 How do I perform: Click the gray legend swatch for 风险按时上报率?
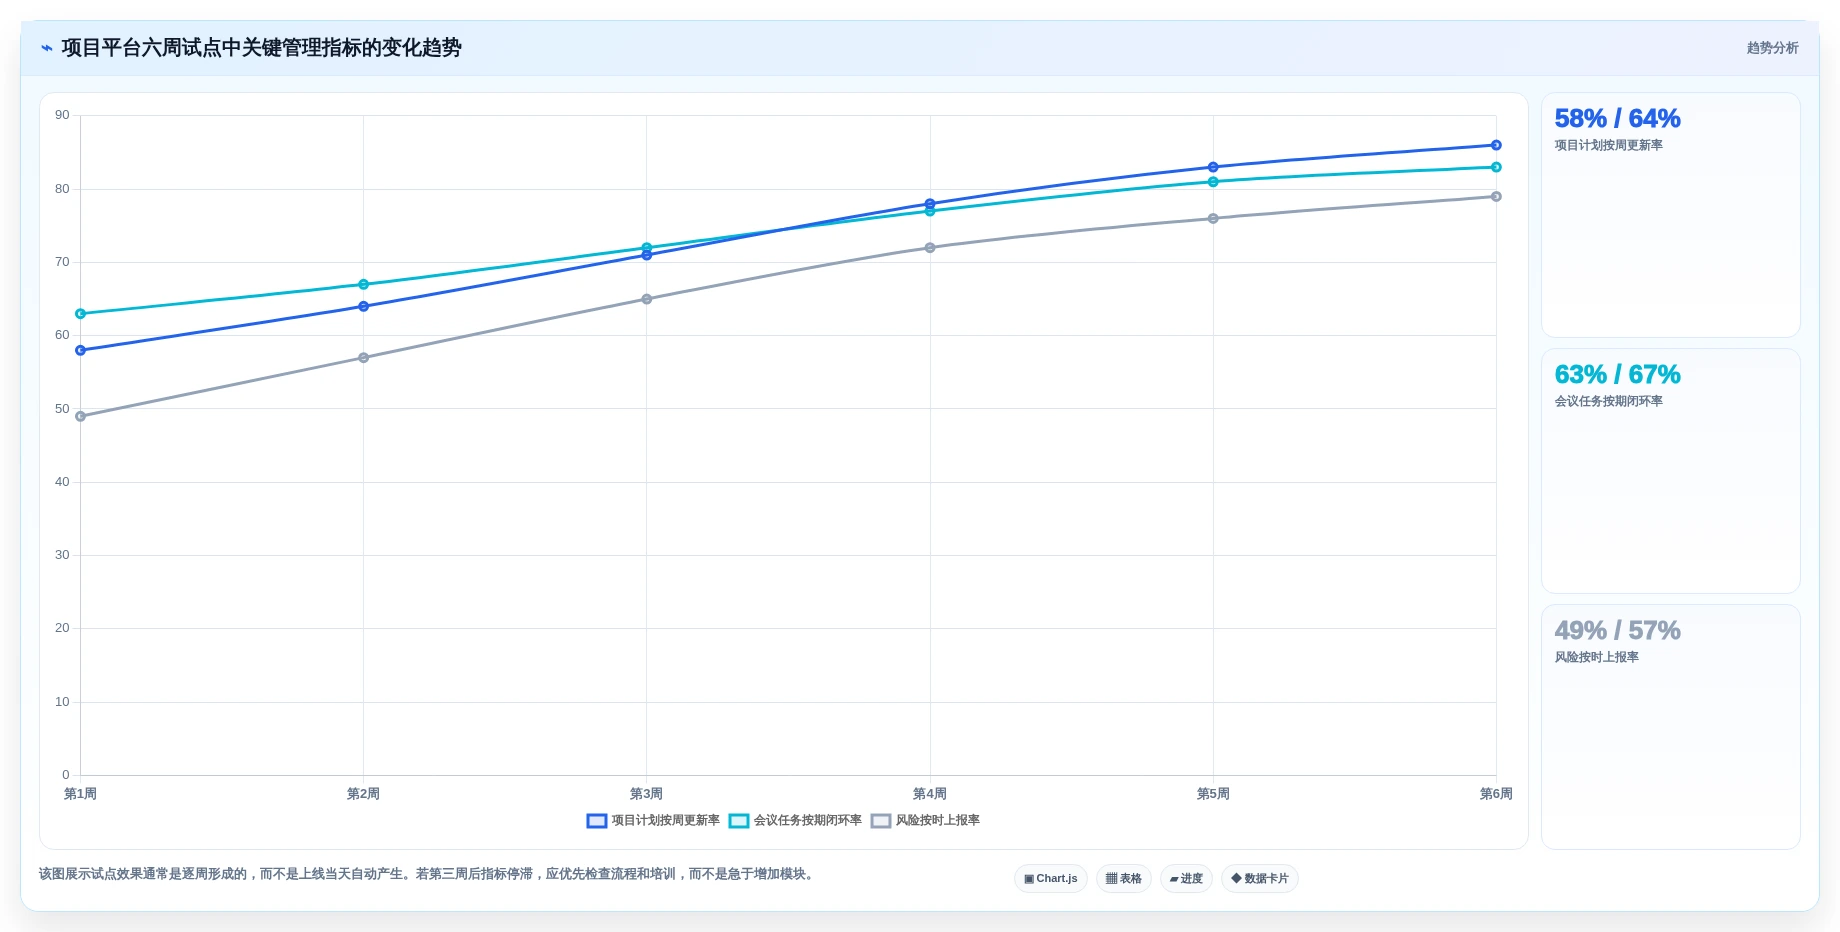(881, 821)
